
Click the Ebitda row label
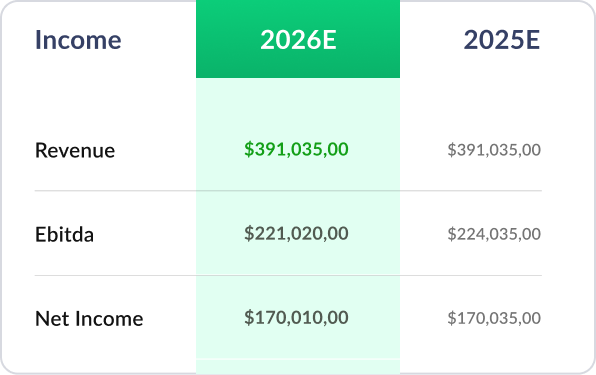coord(64,234)
